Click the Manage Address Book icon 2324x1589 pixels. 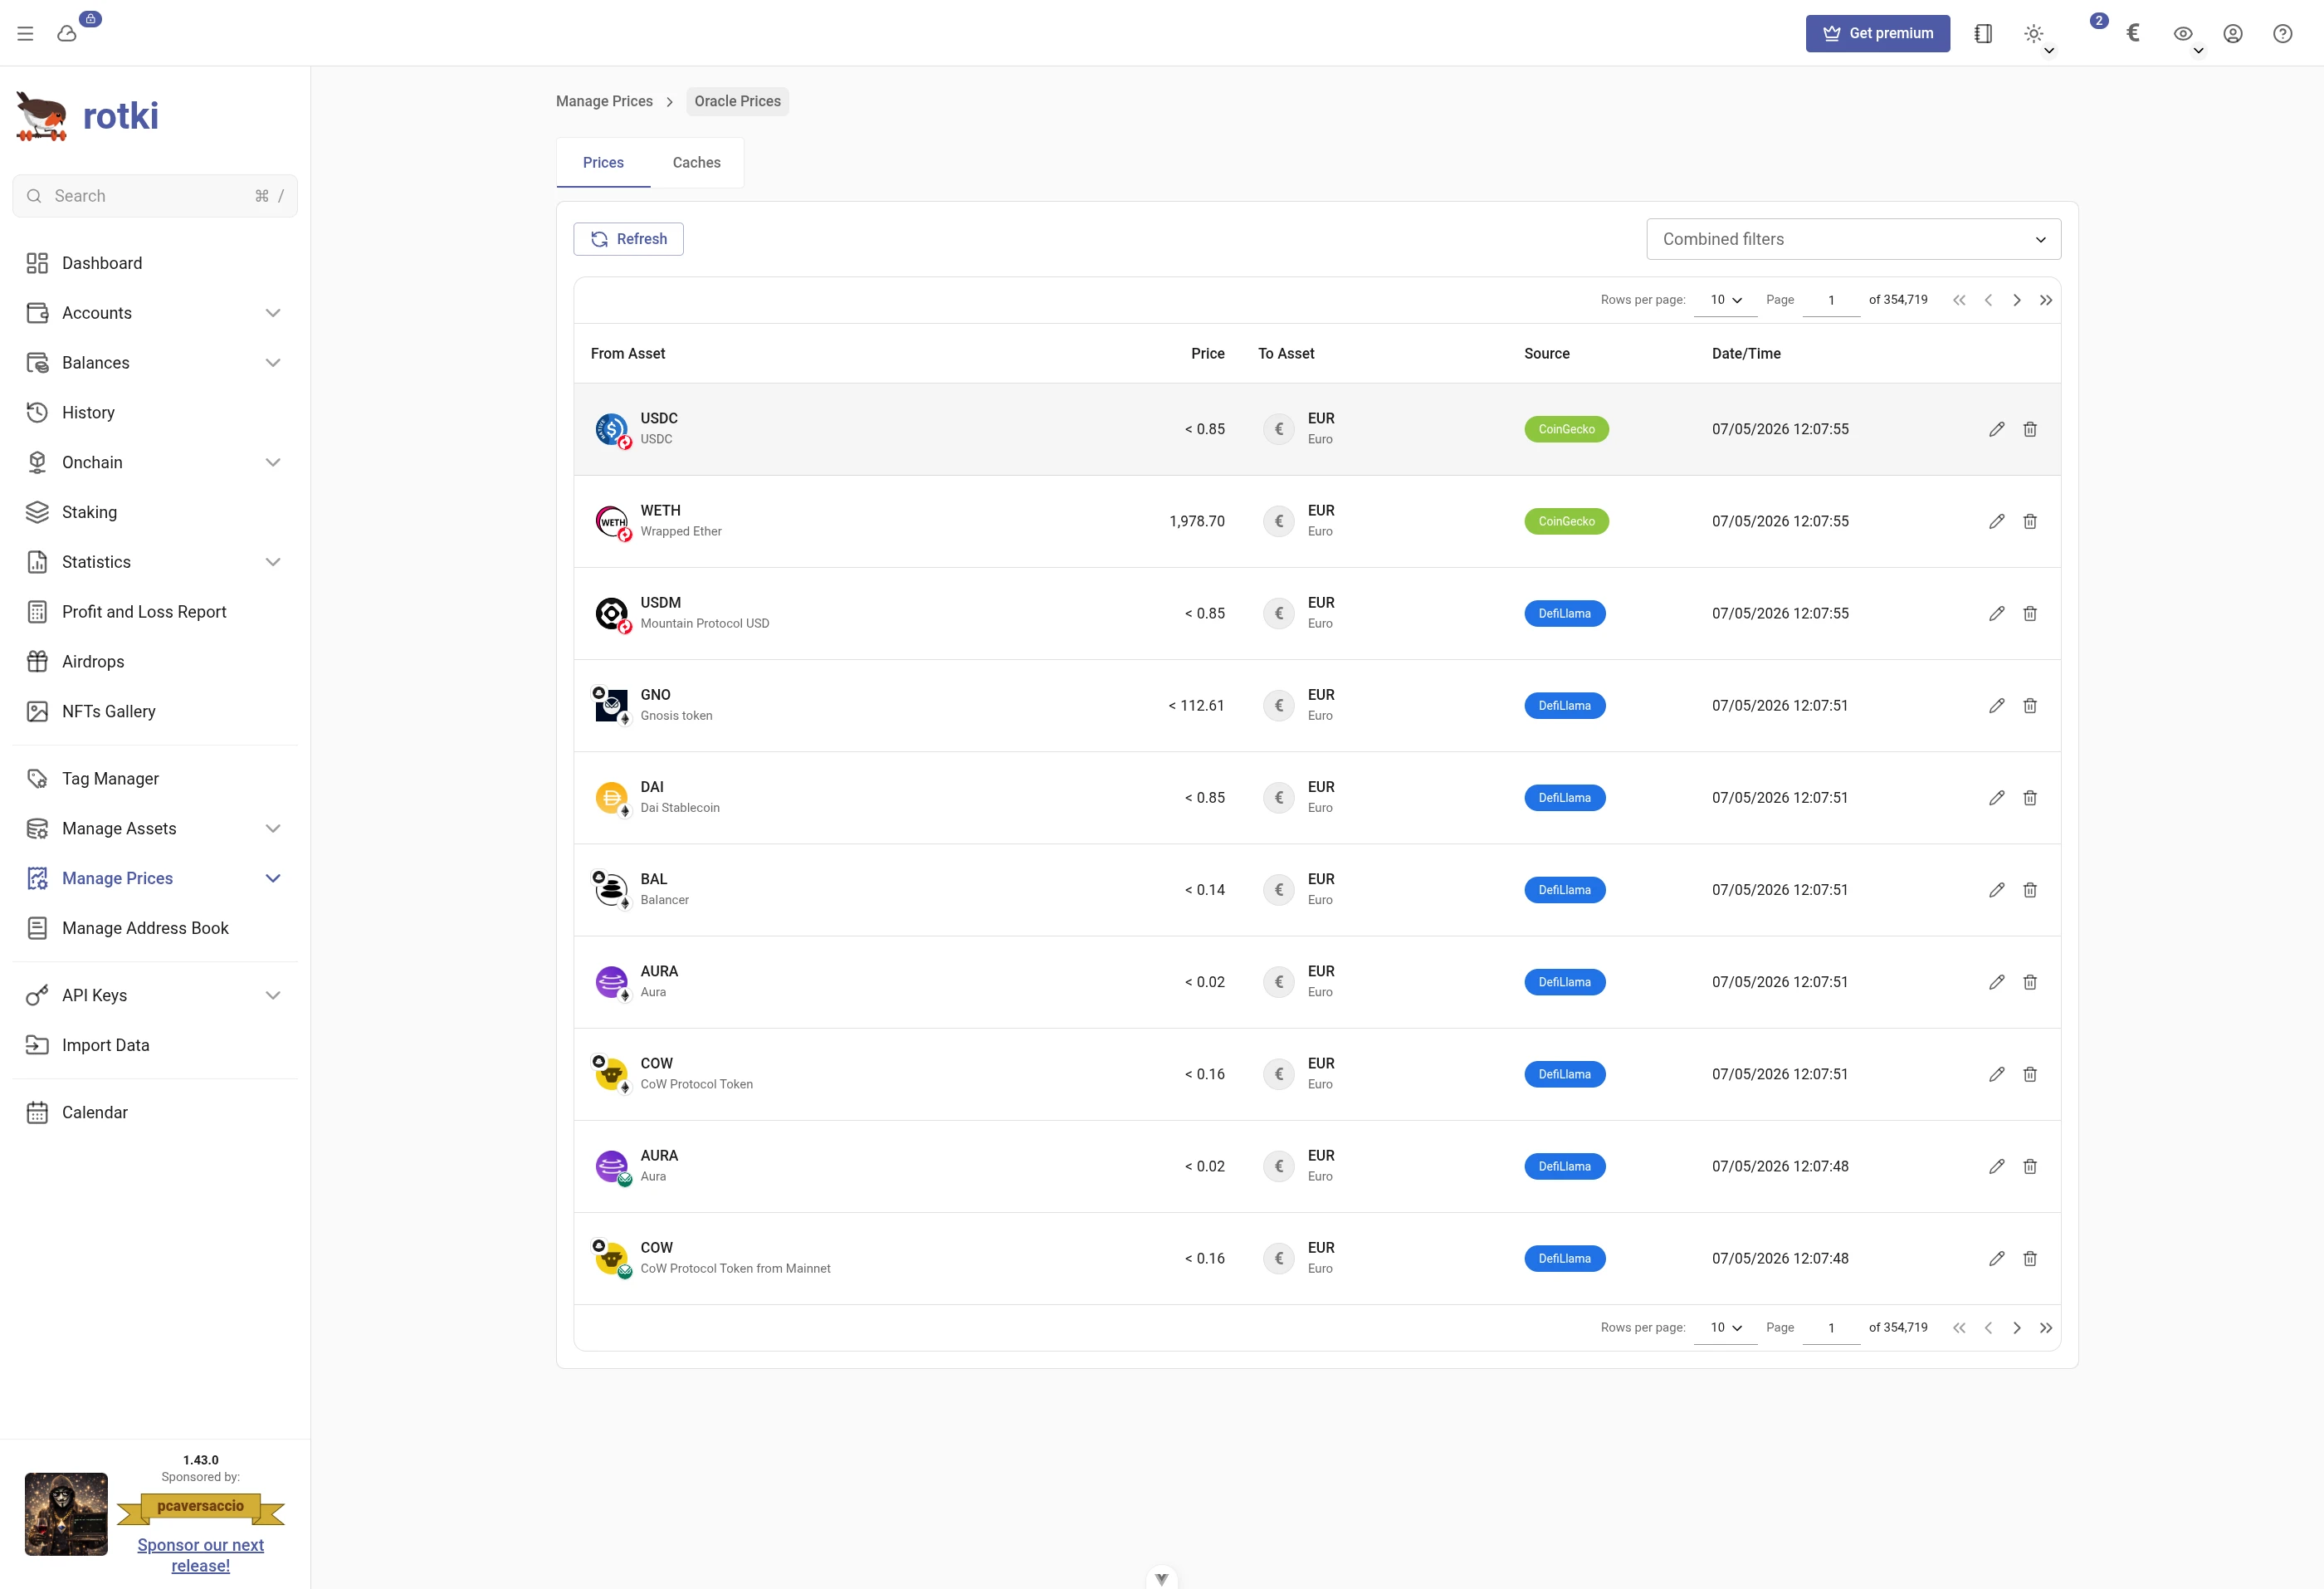[37, 928]
